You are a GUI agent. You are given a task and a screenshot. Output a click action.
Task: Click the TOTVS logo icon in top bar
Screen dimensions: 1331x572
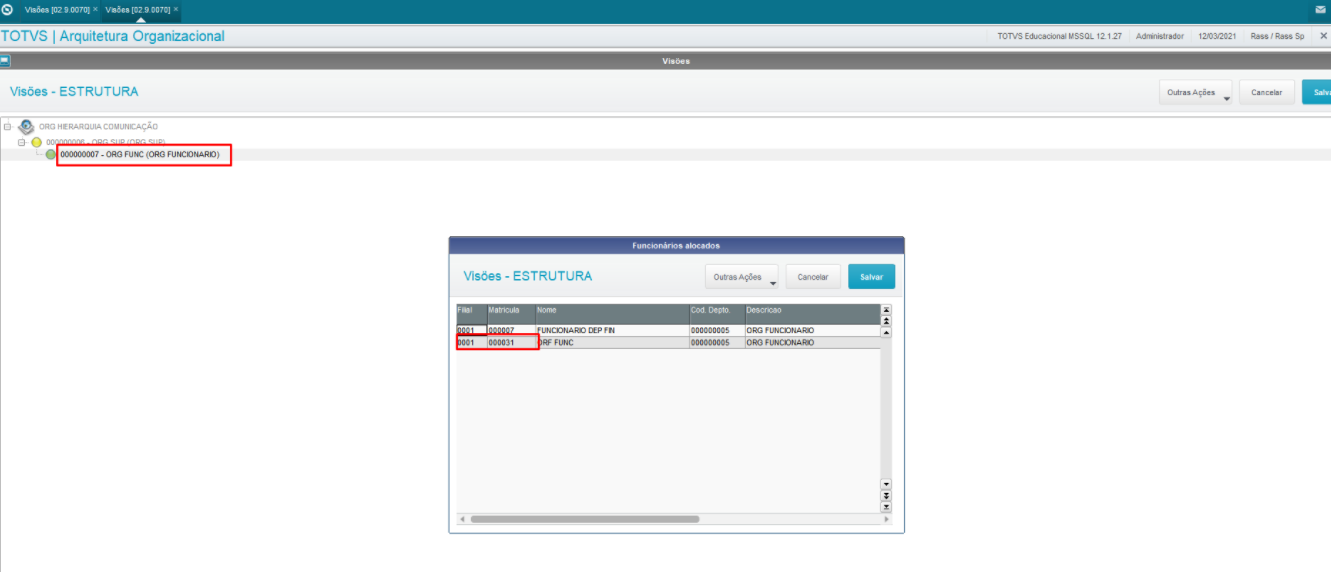[7, 9]
